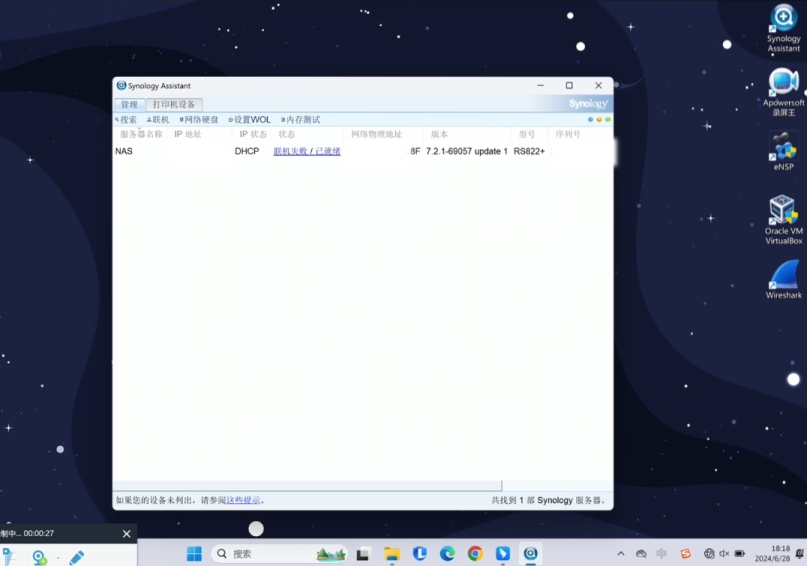Open Oracle VM VirtualBox desktop shortcut
This screenshot has width=807, height=566.
pos(783,220)
